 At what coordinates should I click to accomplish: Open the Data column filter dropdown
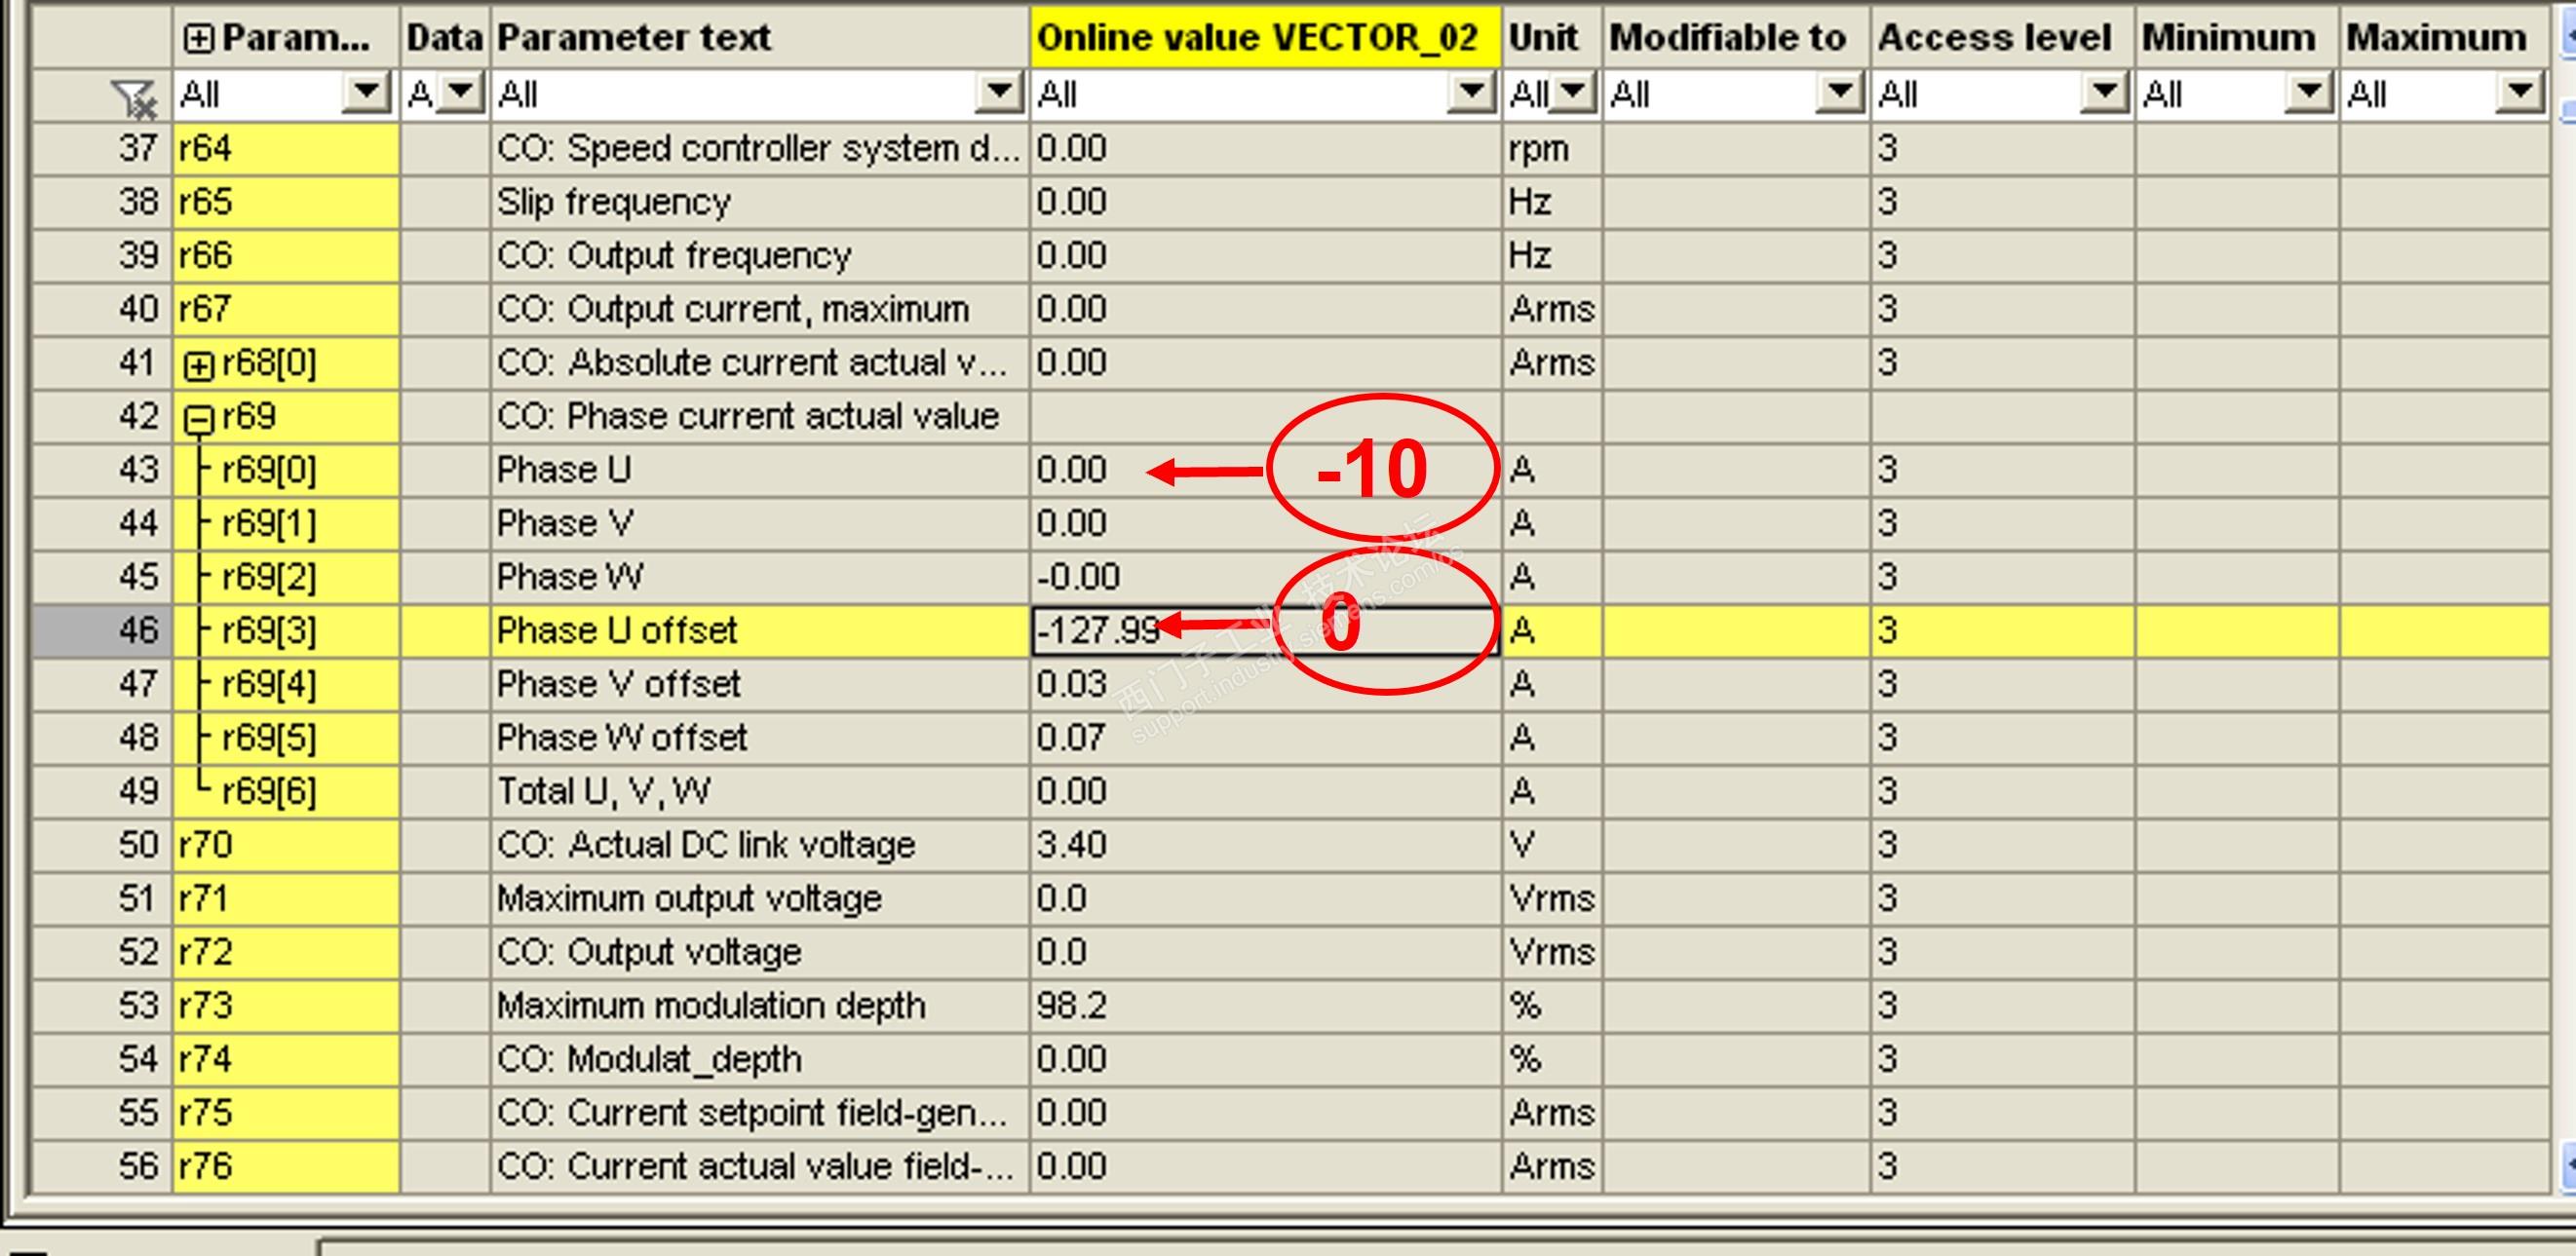coord(461,94)
